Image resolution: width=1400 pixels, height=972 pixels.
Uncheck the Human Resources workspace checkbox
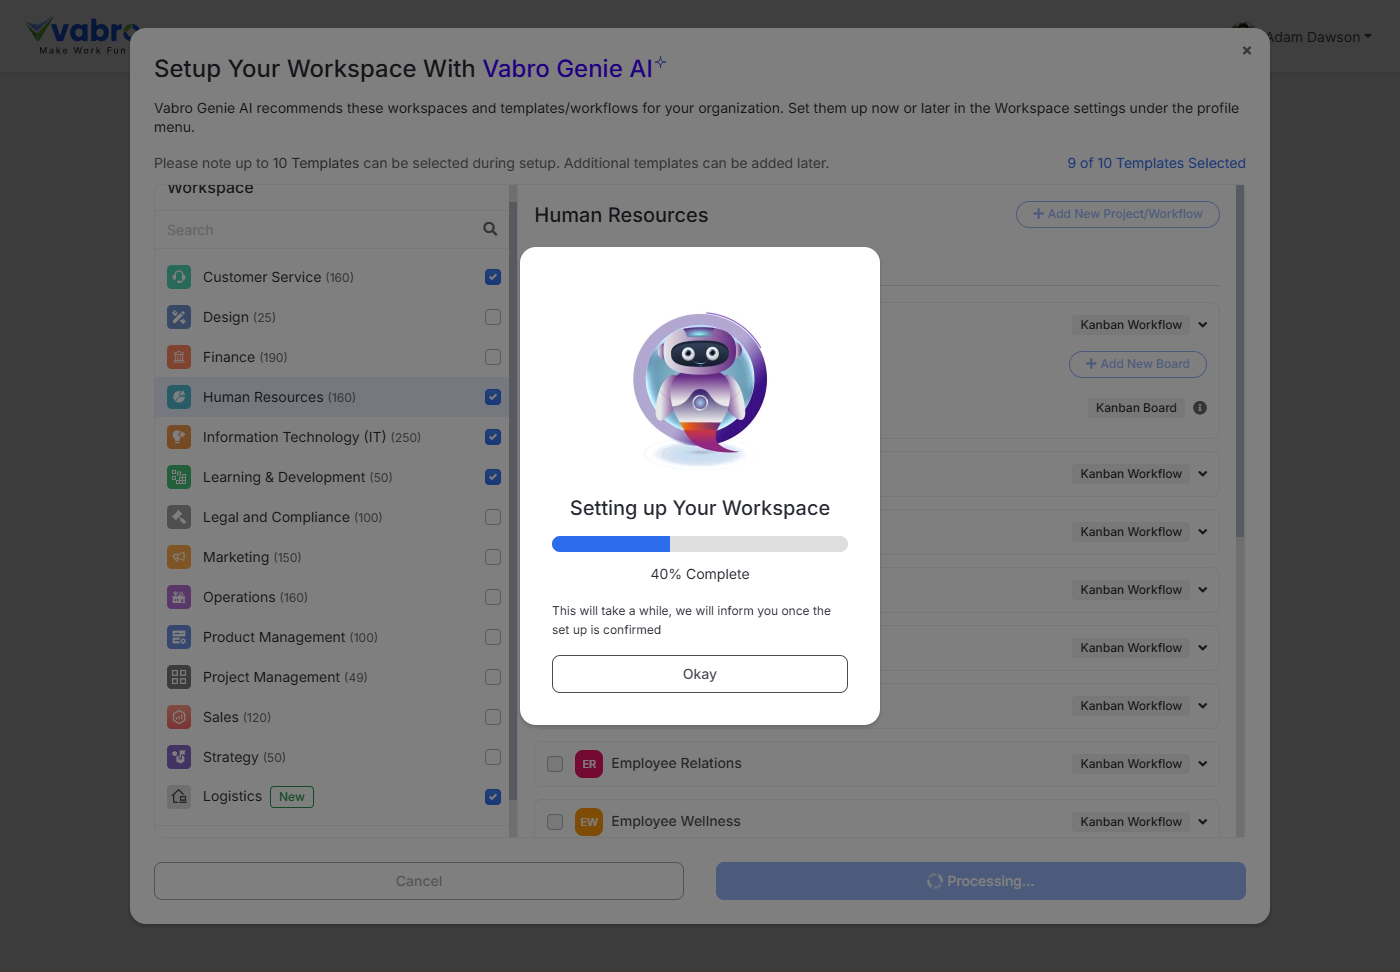pyautogui.click(x=493, y=397)
